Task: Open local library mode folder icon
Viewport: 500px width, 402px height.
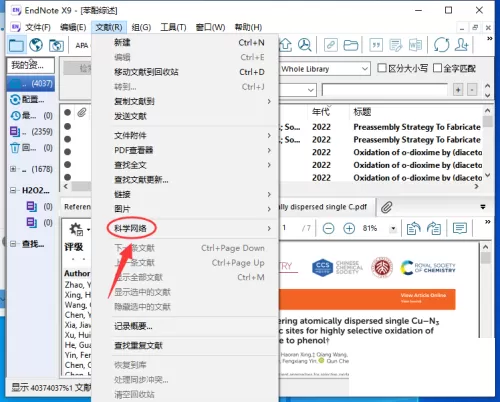Action: point(16,45)
